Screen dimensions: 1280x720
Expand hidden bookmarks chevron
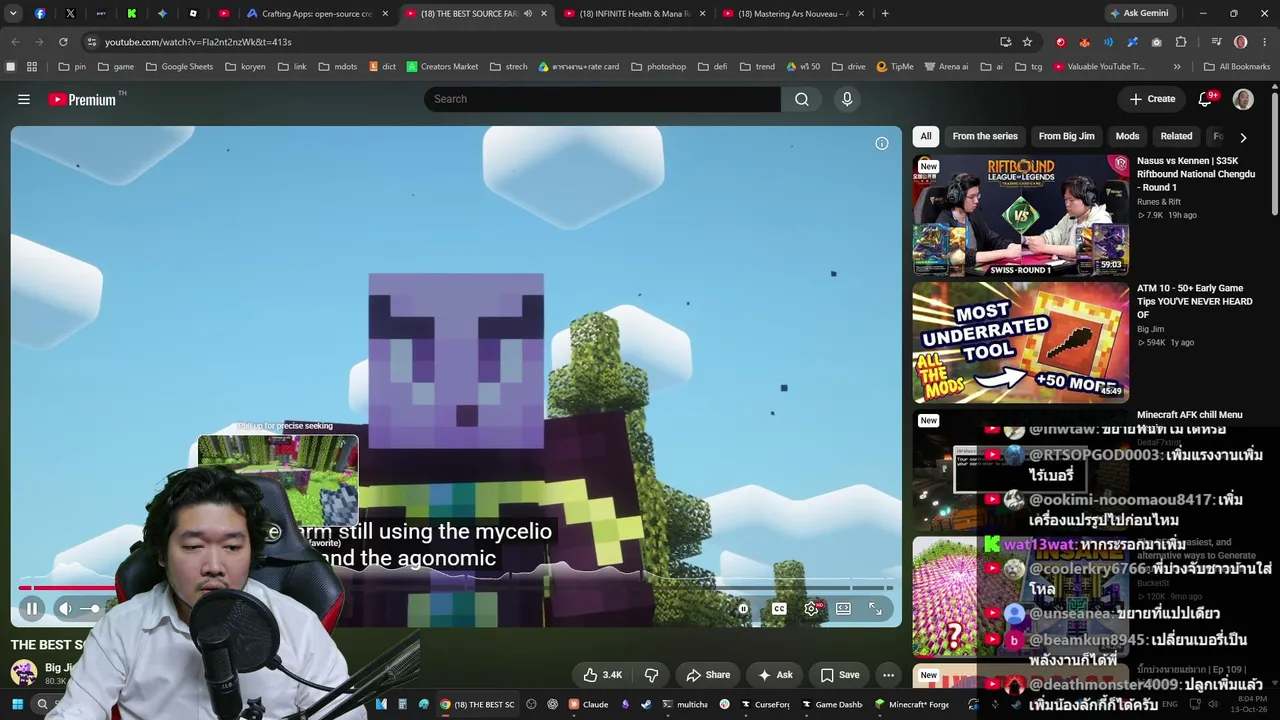[1177, 67]
